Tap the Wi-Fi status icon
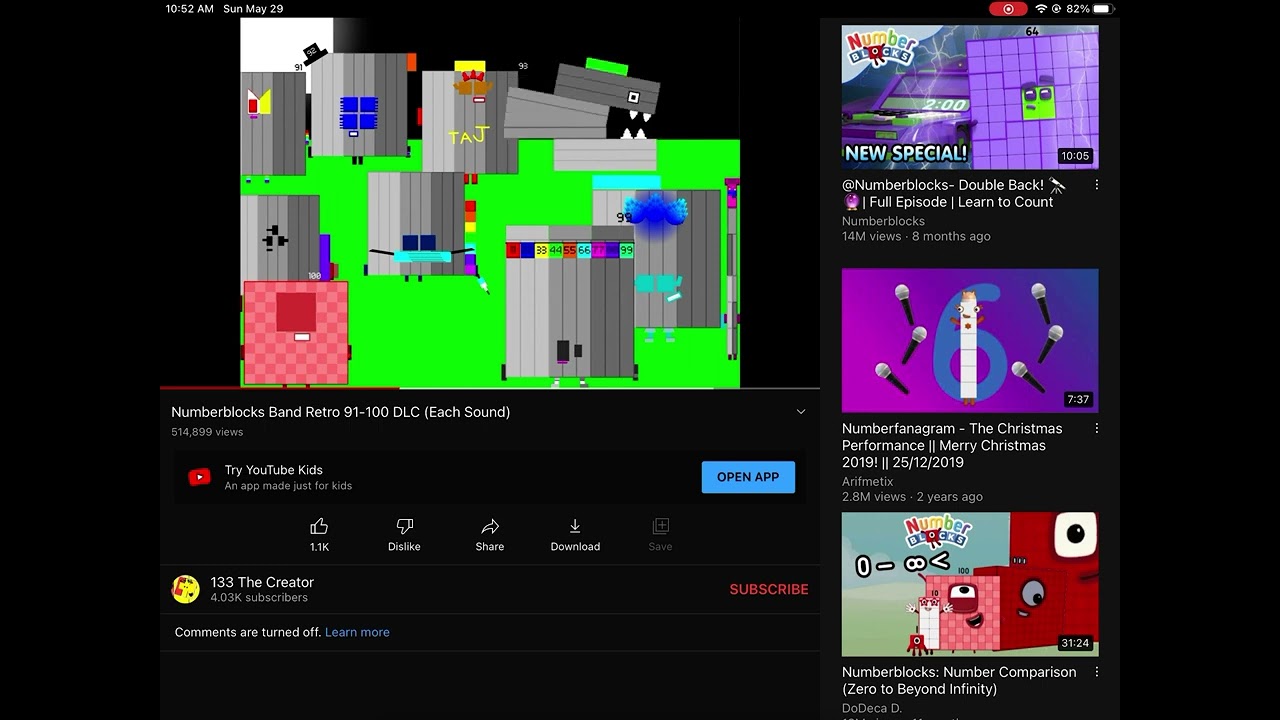1280x720 pixels. pyautogui.click(x=1041, y=9)
